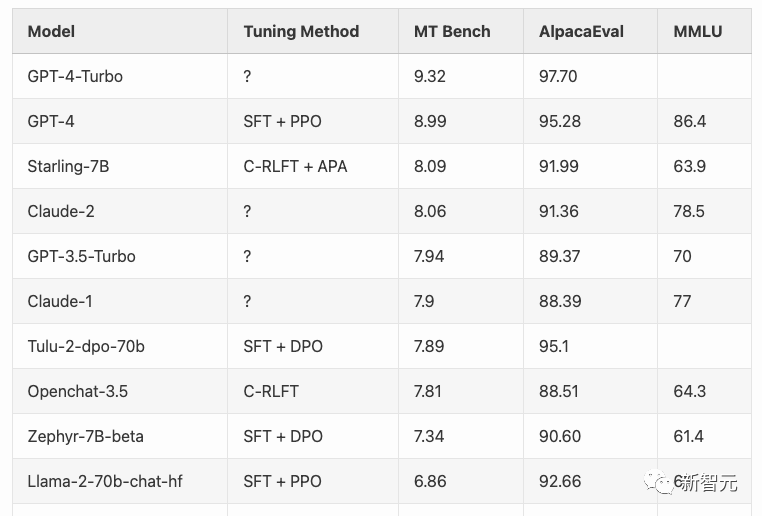Screen dimensions: 762x516
Task: Select the Tuning Method column header
Action: pos(301,31)
